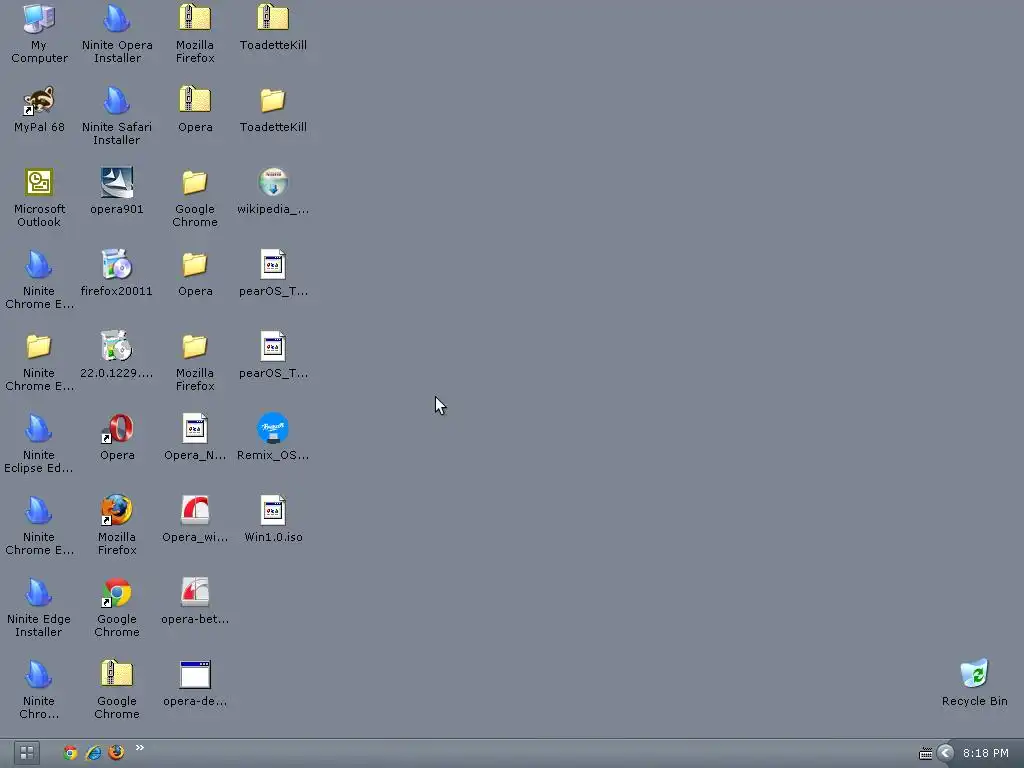
Task: Open the plain Mozilla Firefox yellow folder
Action: [195, 347]
